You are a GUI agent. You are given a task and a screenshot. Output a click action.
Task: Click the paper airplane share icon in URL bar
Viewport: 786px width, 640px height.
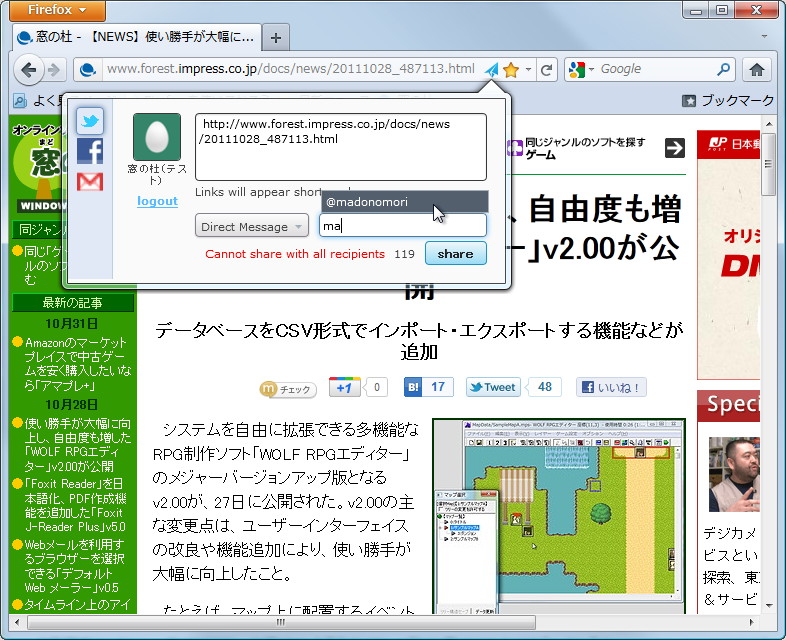click(x=492, y=70)
